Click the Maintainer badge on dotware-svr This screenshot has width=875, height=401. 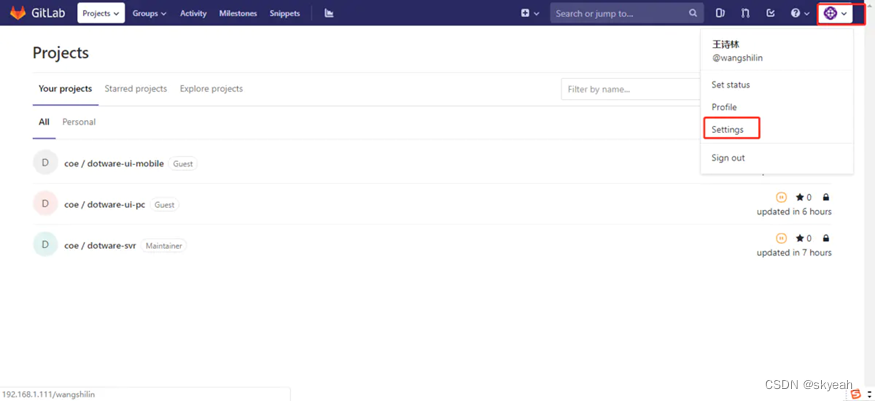[x=164, y=245]
